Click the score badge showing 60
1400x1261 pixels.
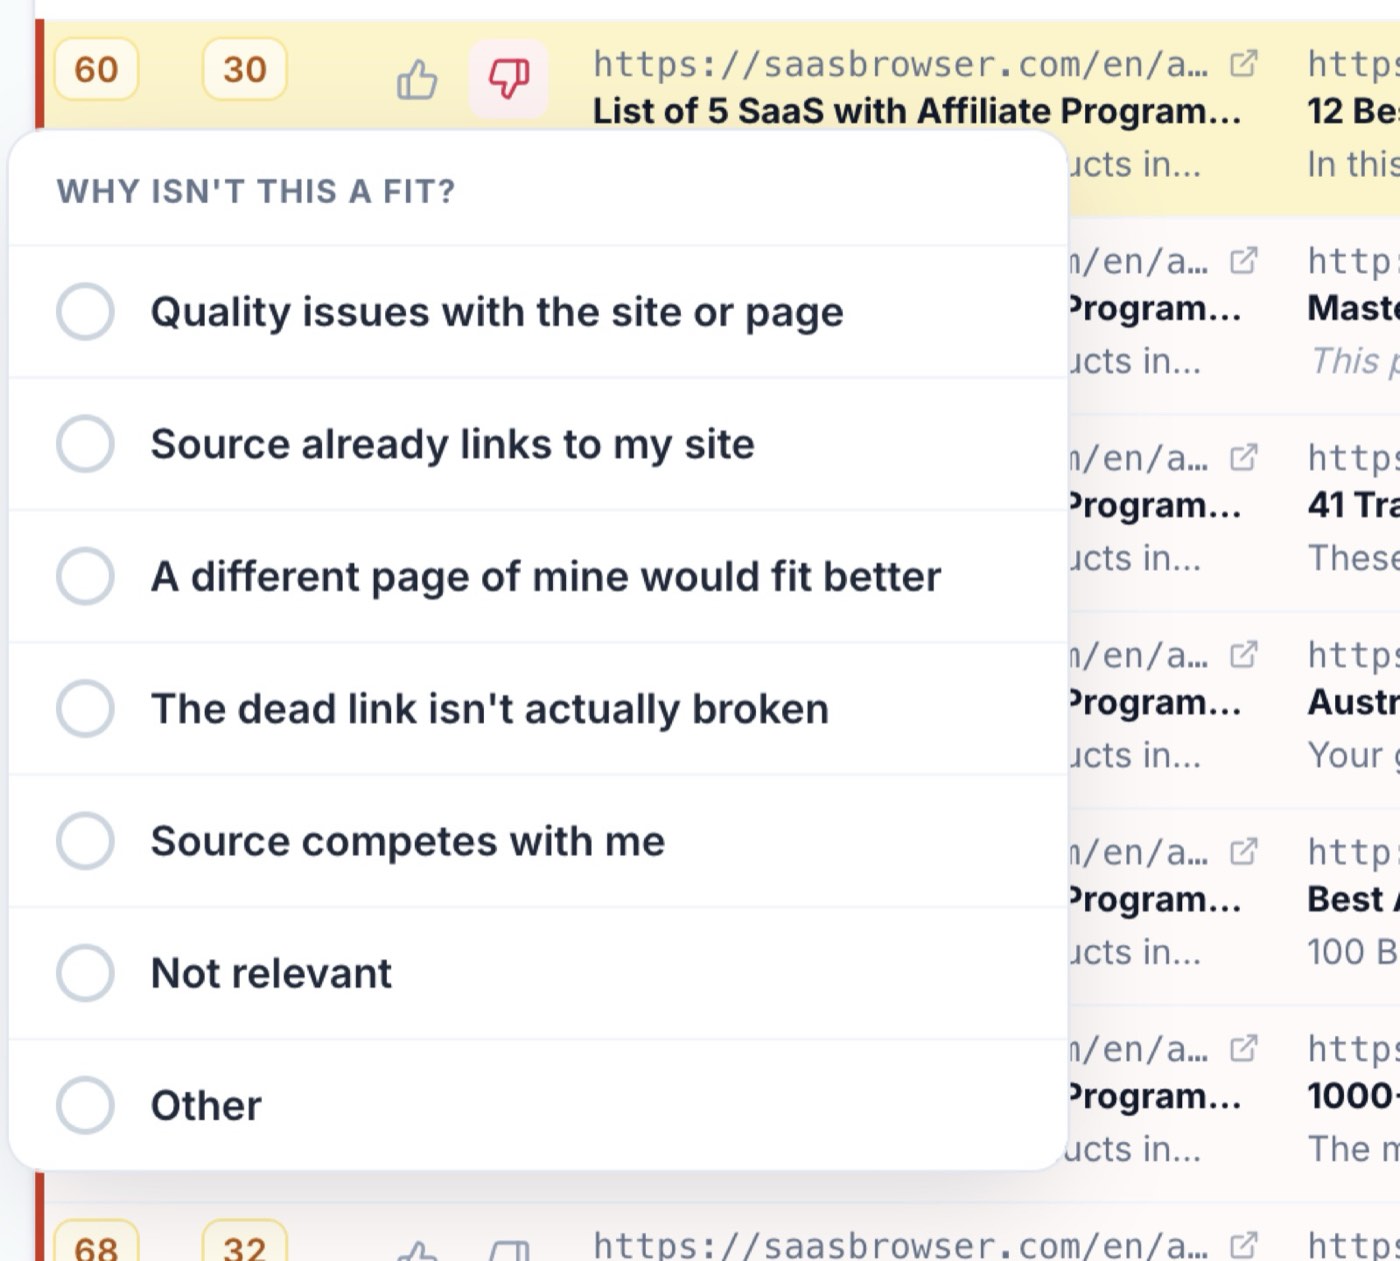[96, 70]
